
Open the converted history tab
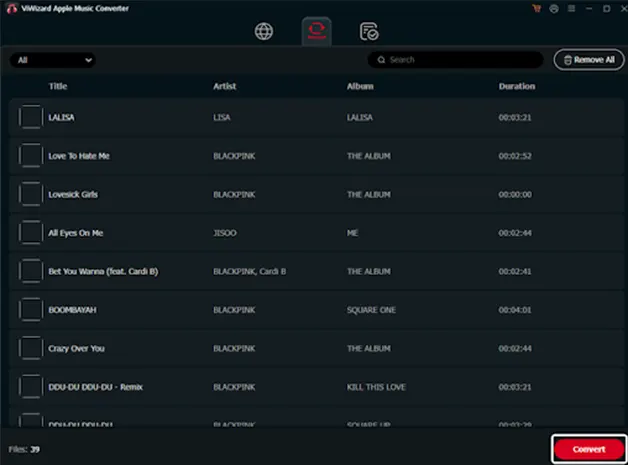tap(369, 31)
